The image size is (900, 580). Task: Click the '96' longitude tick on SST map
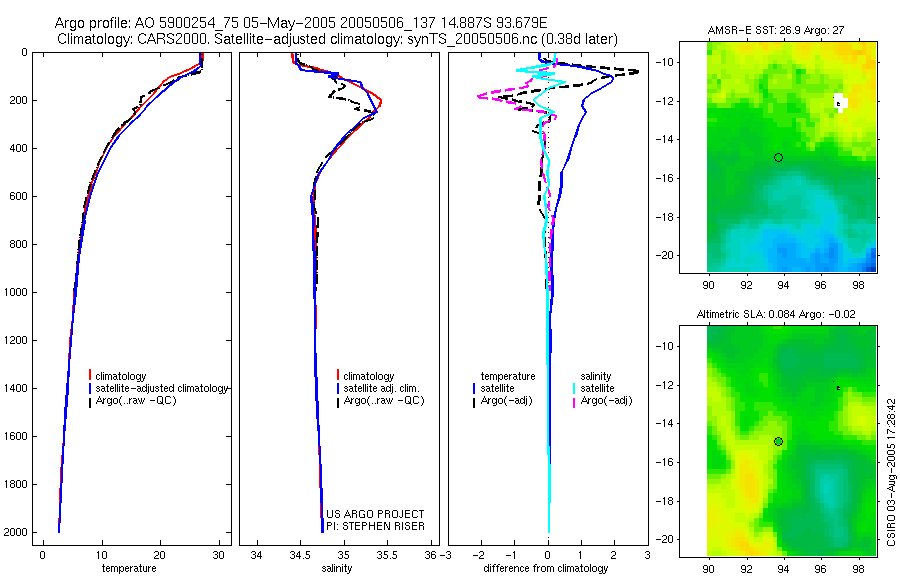point(821,285)
